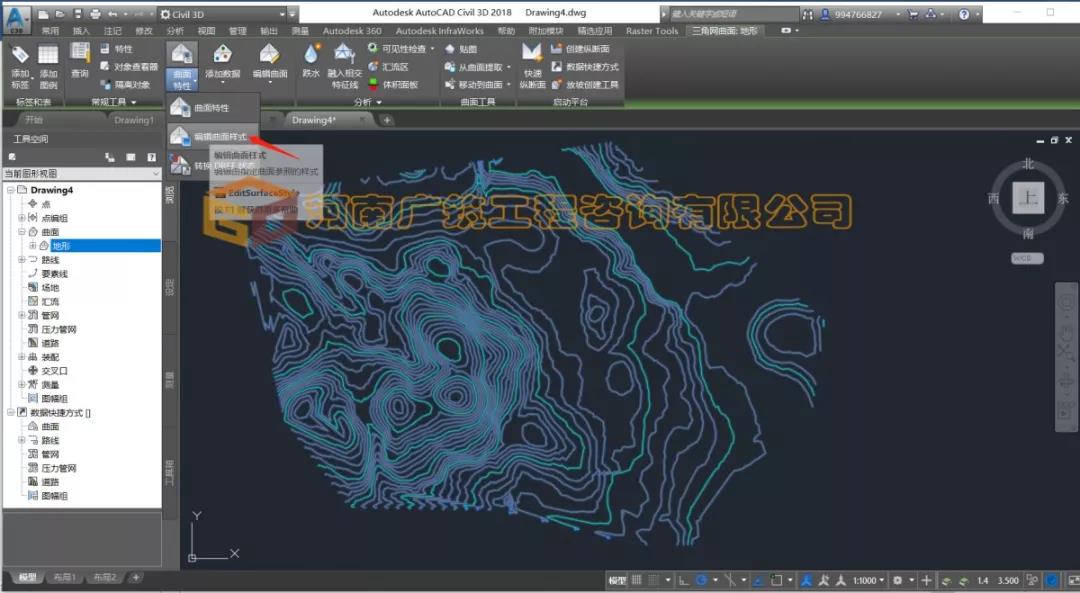Click the Sign In user account icon
The image size is (1080, 593).
pos(824,14)
